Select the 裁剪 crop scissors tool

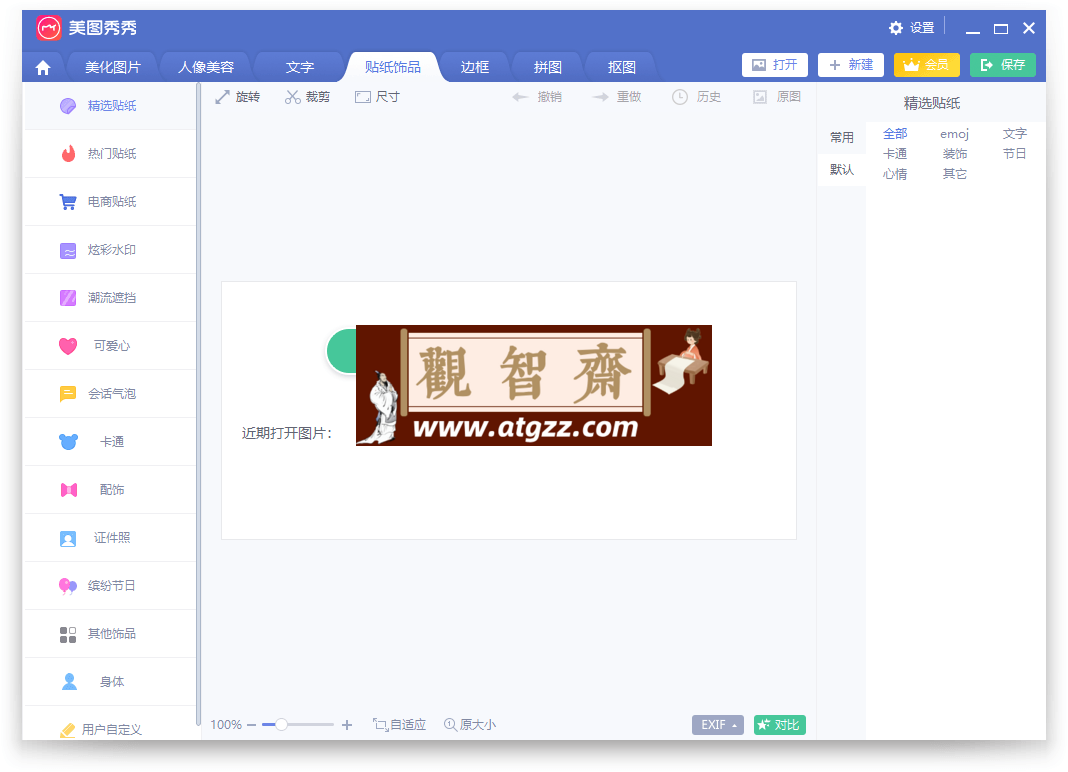pyautogui.click(x=307, y=97)
